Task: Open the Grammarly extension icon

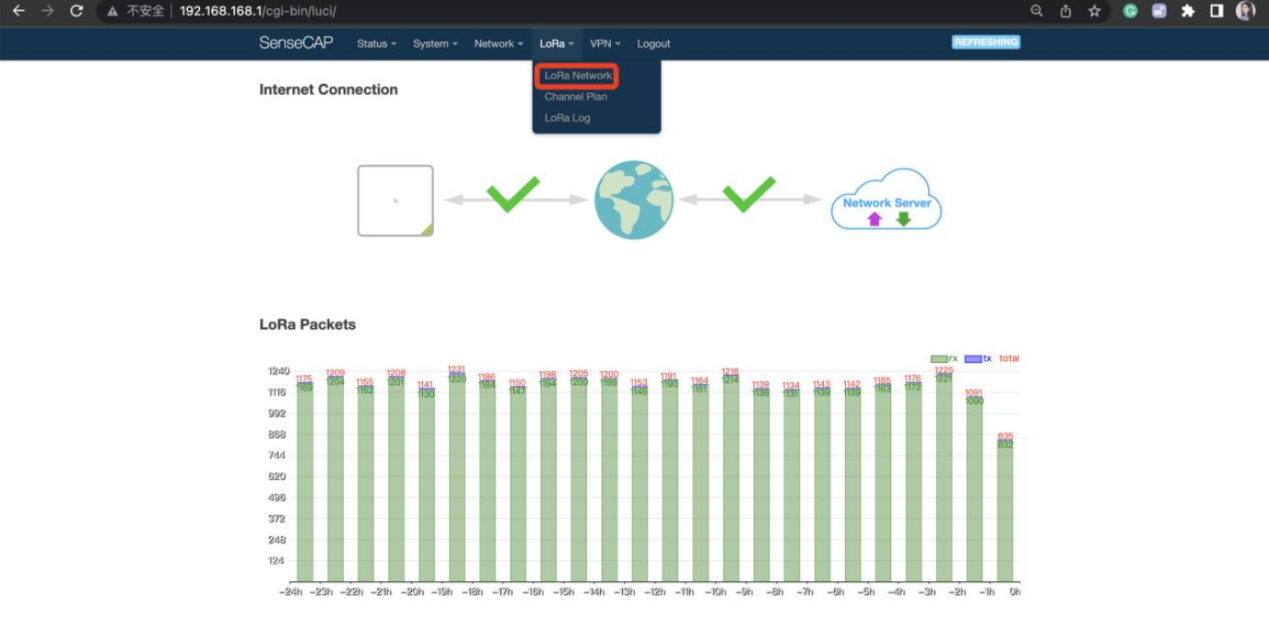Action: (x=1130, y=11)
